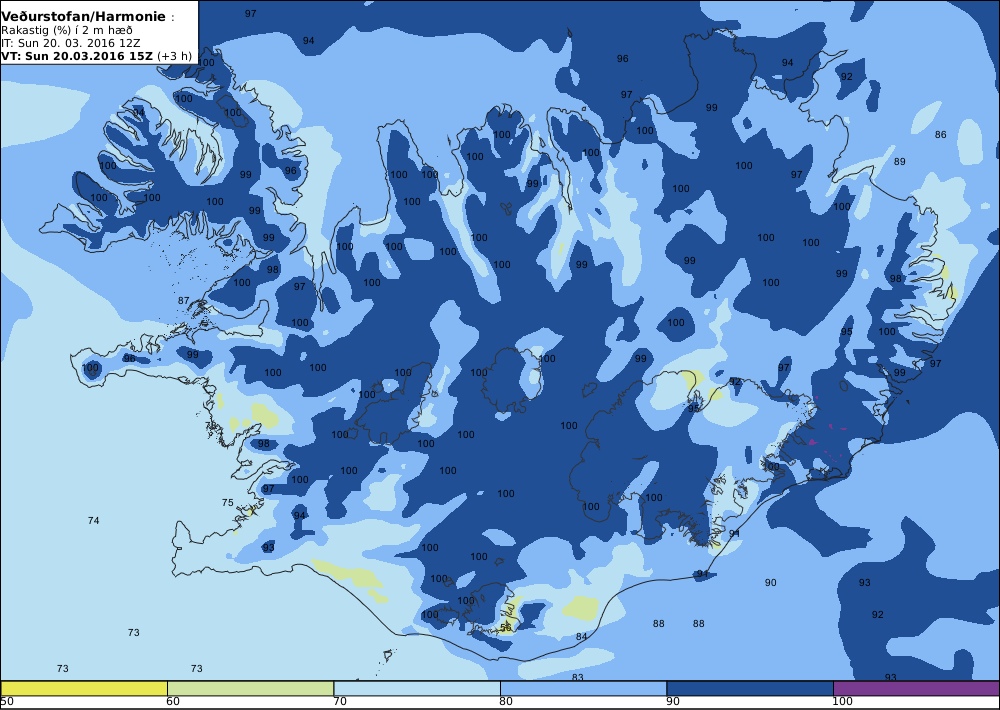Click the humidity value '75' on the map

point(228,503)
